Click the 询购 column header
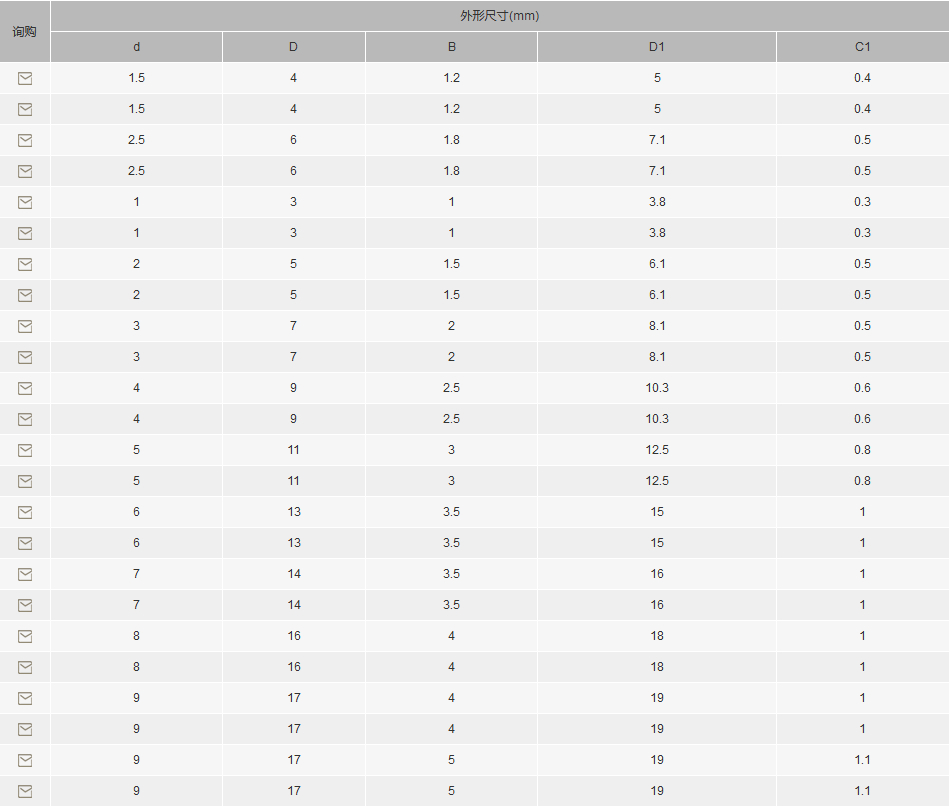The height and width of the screenshot is (808, 949). (x=25, y=31)
